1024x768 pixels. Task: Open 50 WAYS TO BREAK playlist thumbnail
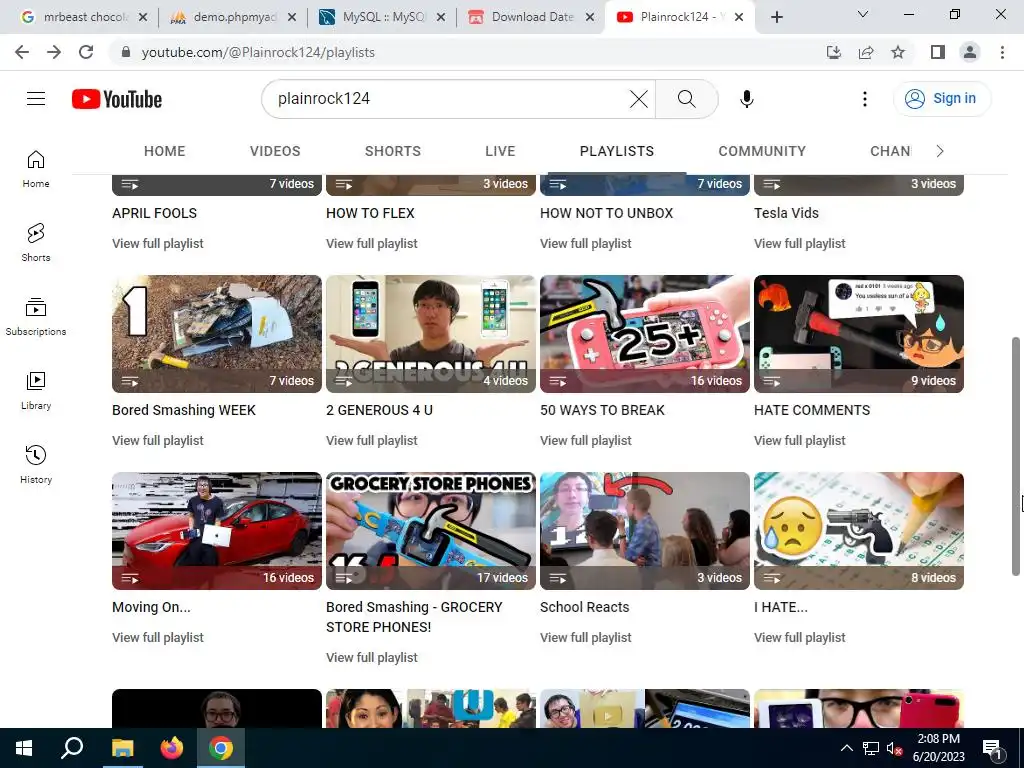[645, 334]
